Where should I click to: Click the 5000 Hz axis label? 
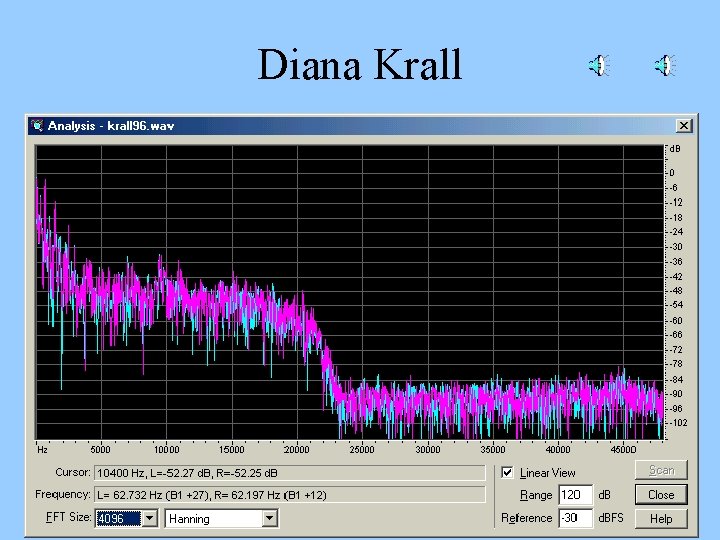pyautogui.click(x=100, y=450)
